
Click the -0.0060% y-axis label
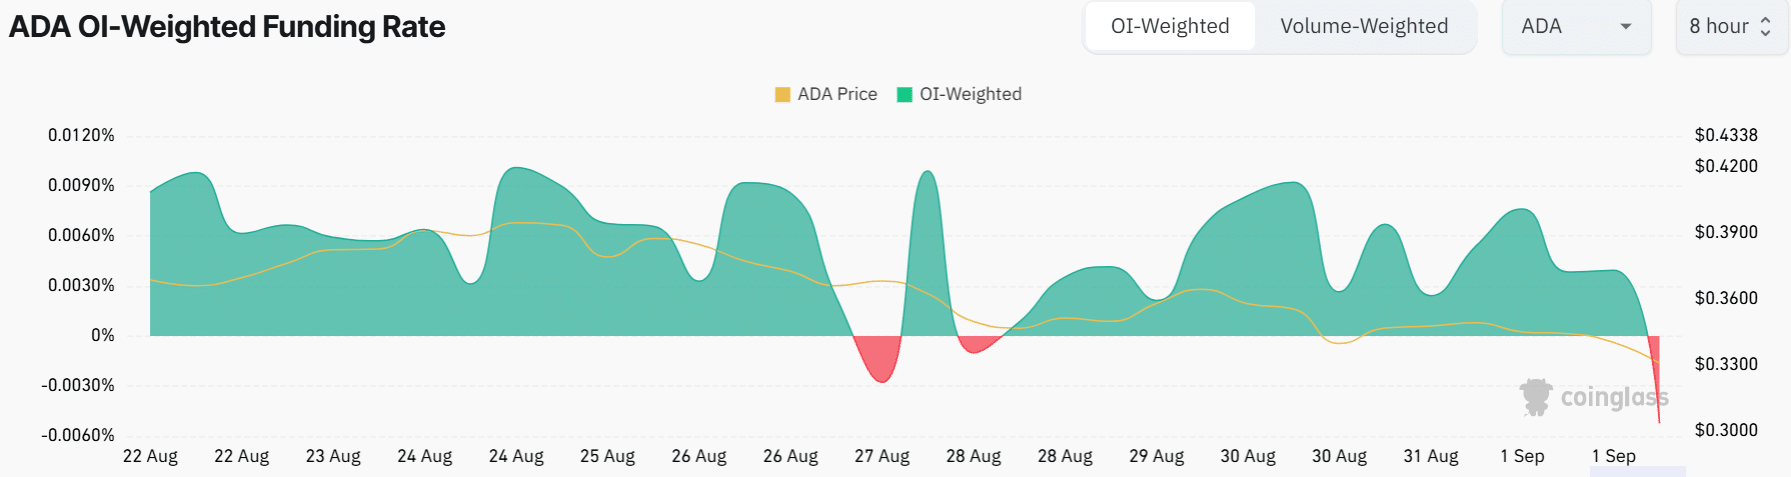tap(78, 435)
